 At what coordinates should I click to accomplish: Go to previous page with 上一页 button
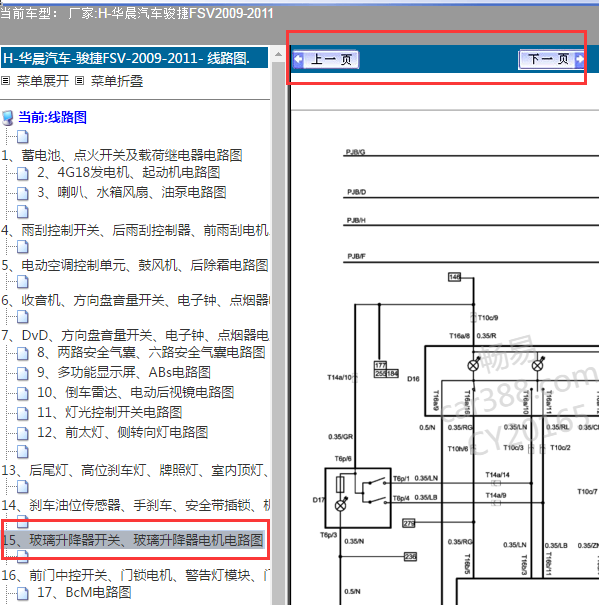click(x=326, y=59)
